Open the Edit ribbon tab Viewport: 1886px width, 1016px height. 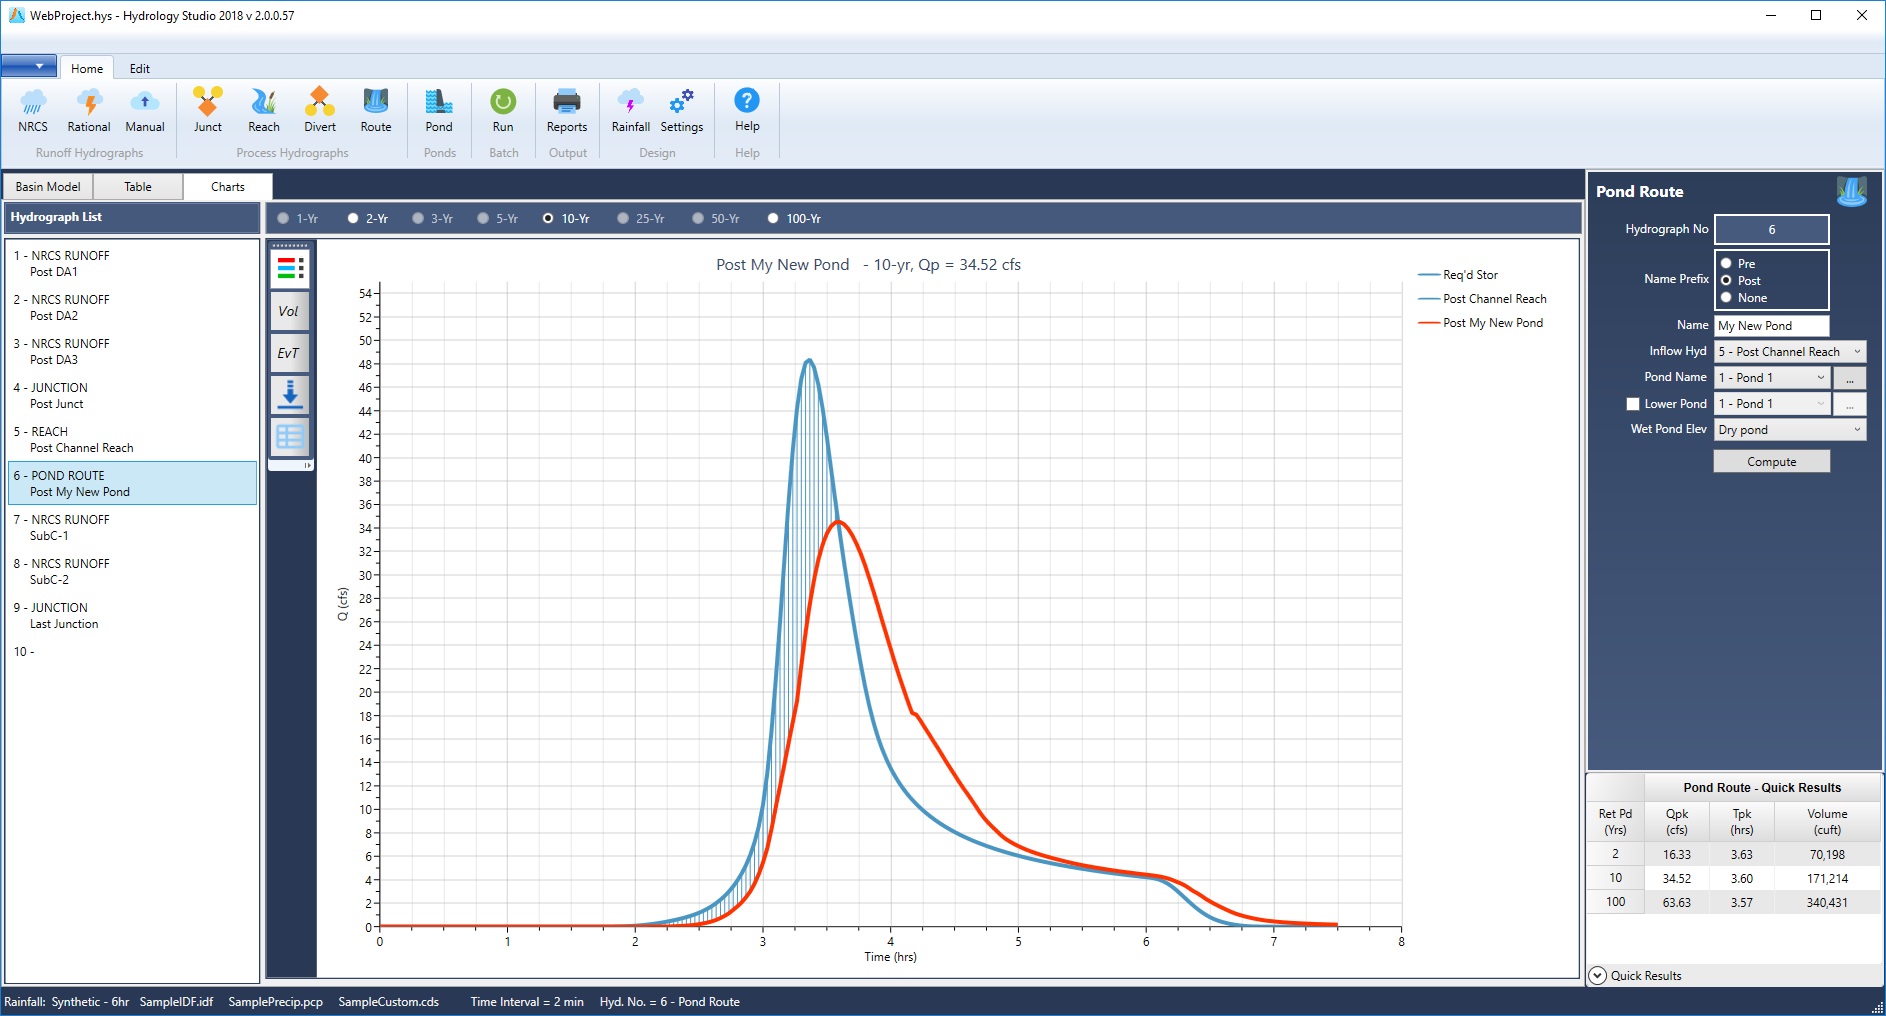(139, 68)
